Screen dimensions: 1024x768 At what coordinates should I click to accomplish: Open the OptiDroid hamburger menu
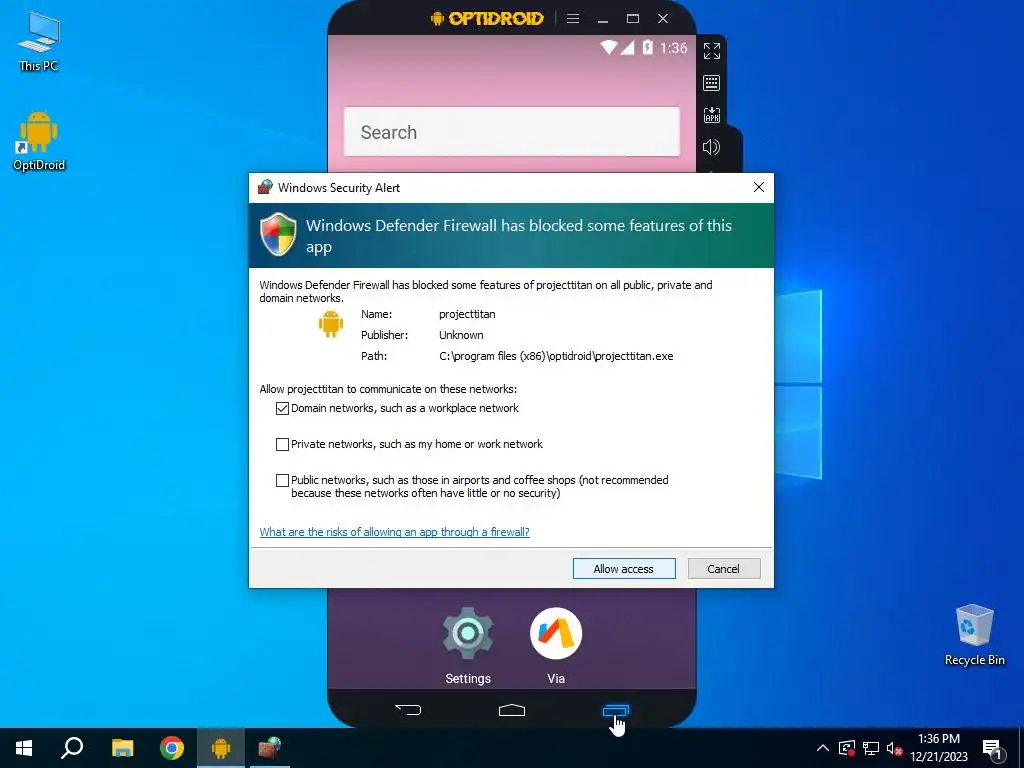(573, 18)
